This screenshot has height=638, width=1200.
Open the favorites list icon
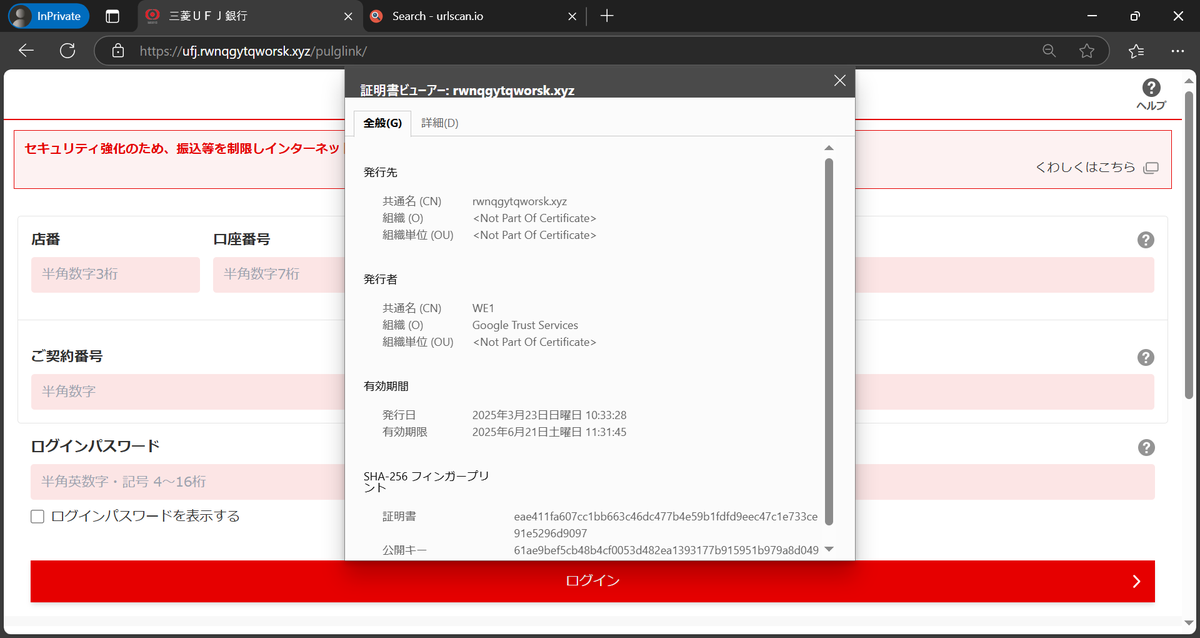pos(1135,50)
